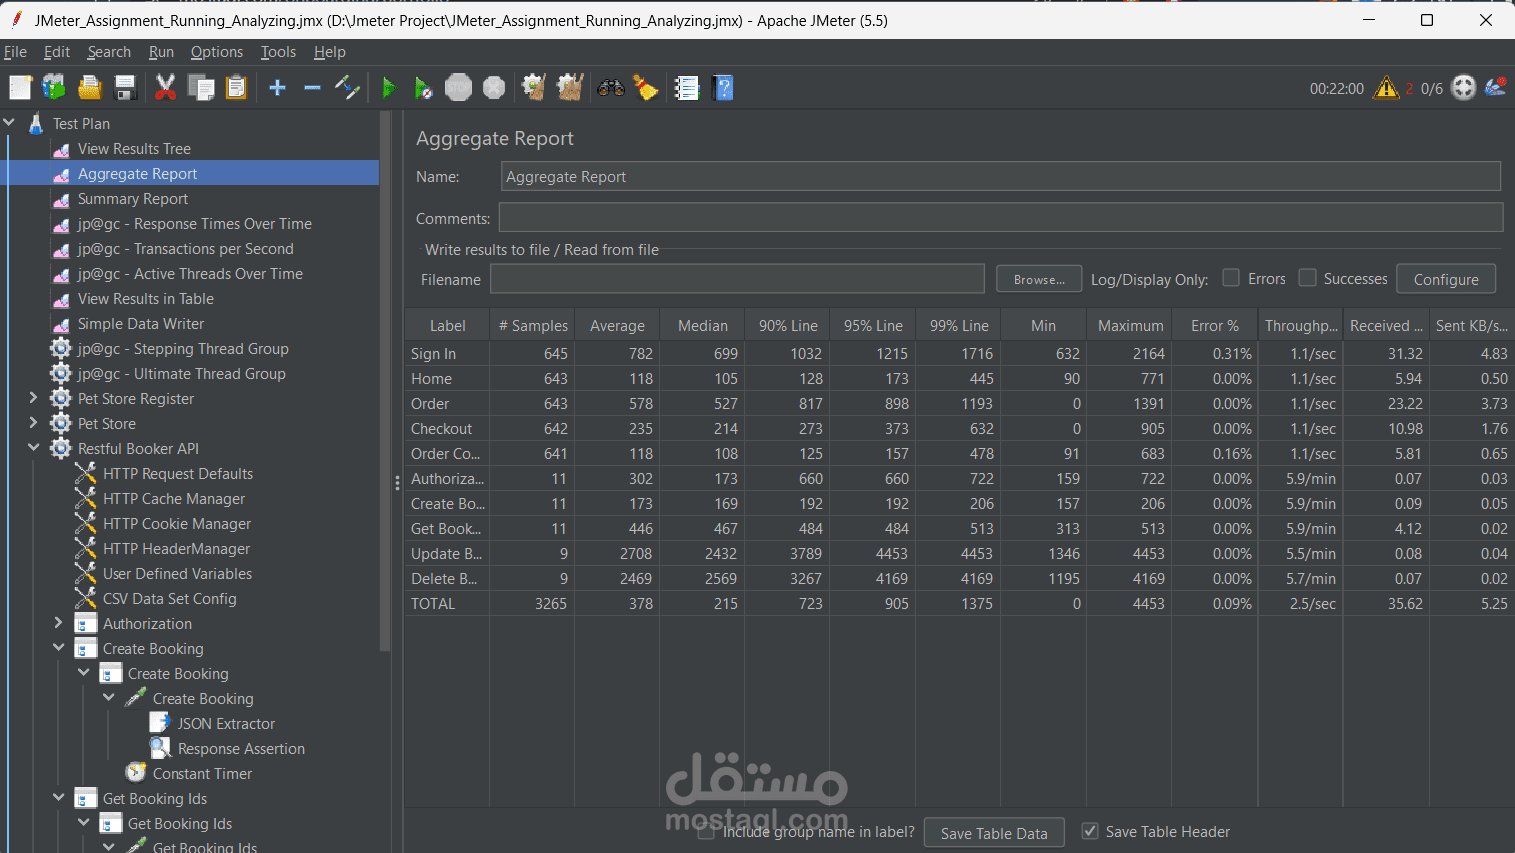
Task: Save the test plan with the floppy disk icon
Action: click(x=124, y=87)
